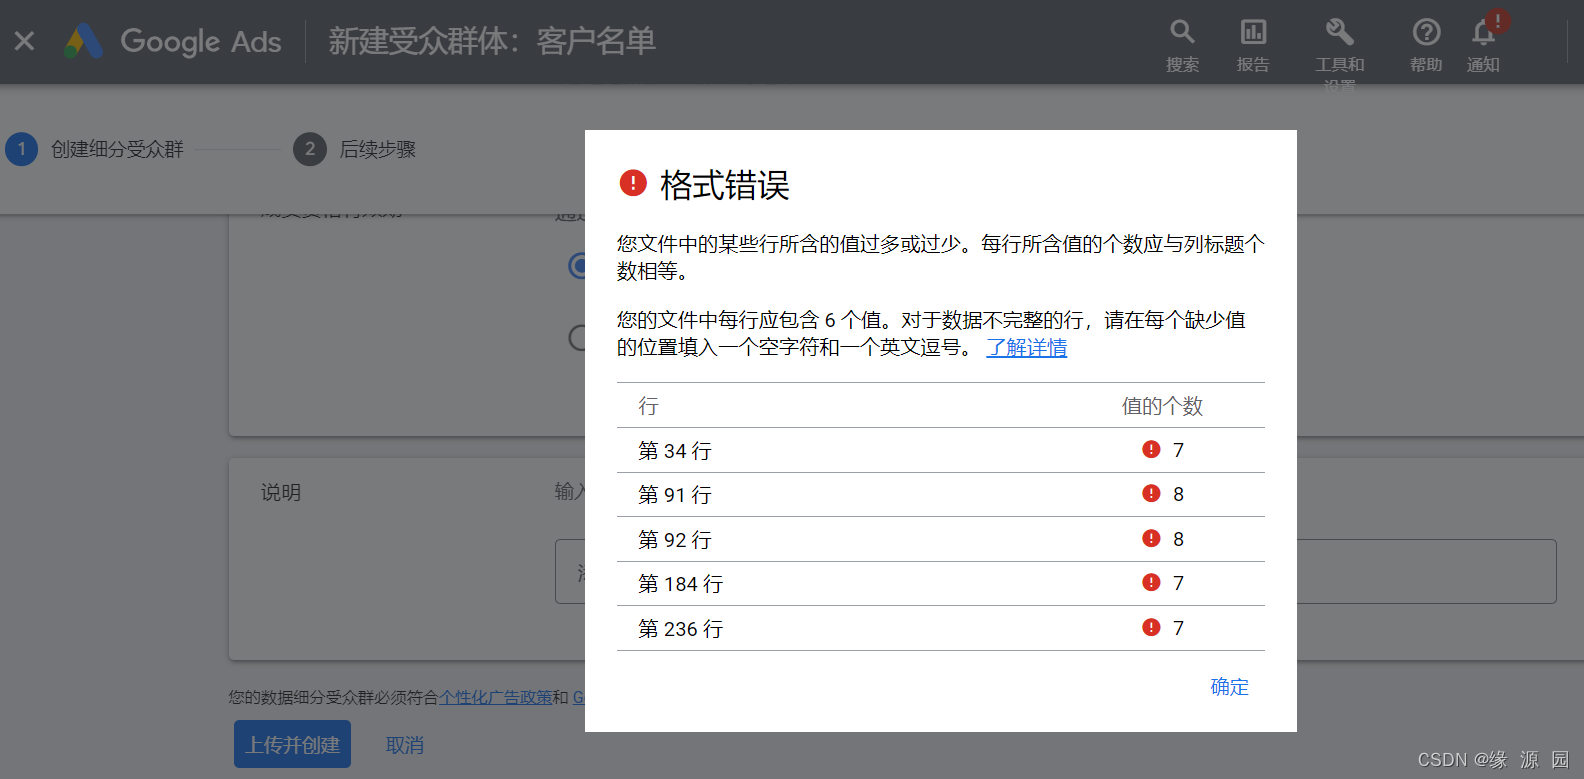Screen dimensions: 1584x779
Task: Show the 通知 notifications bell
Action: (x=1483, y=33)
